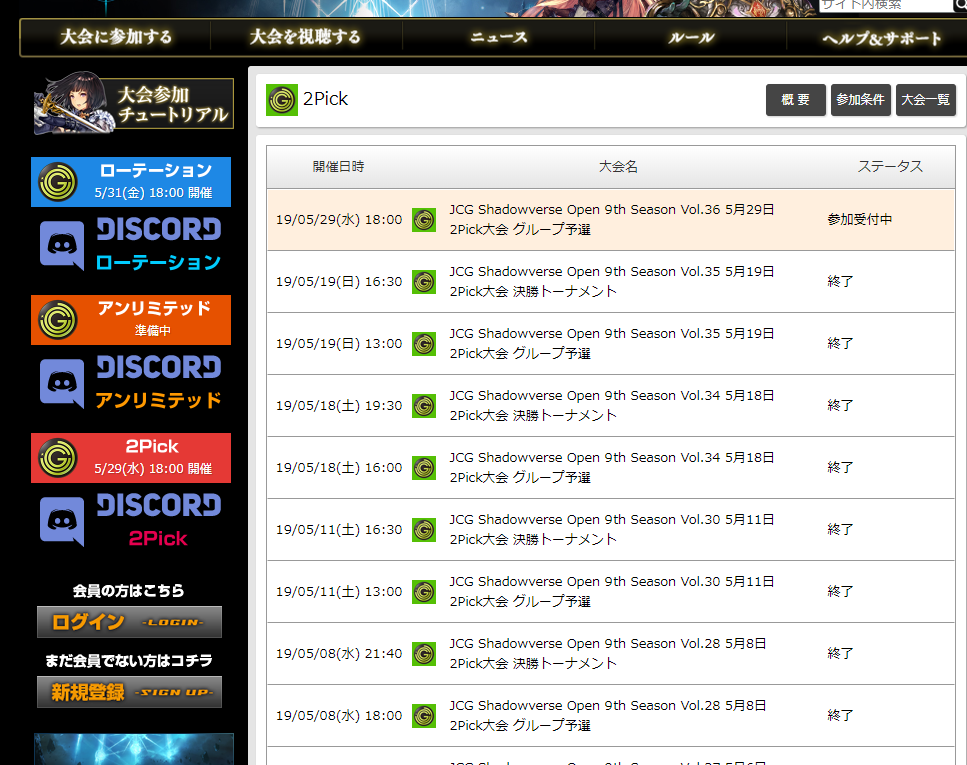
Task: Click the site search input field
Action: [x=886, y=5]
